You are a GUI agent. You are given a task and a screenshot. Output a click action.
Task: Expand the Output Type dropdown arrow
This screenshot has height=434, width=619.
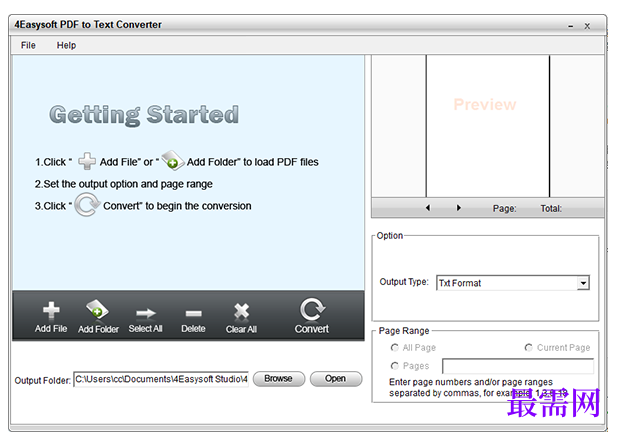tap(583, 283)
